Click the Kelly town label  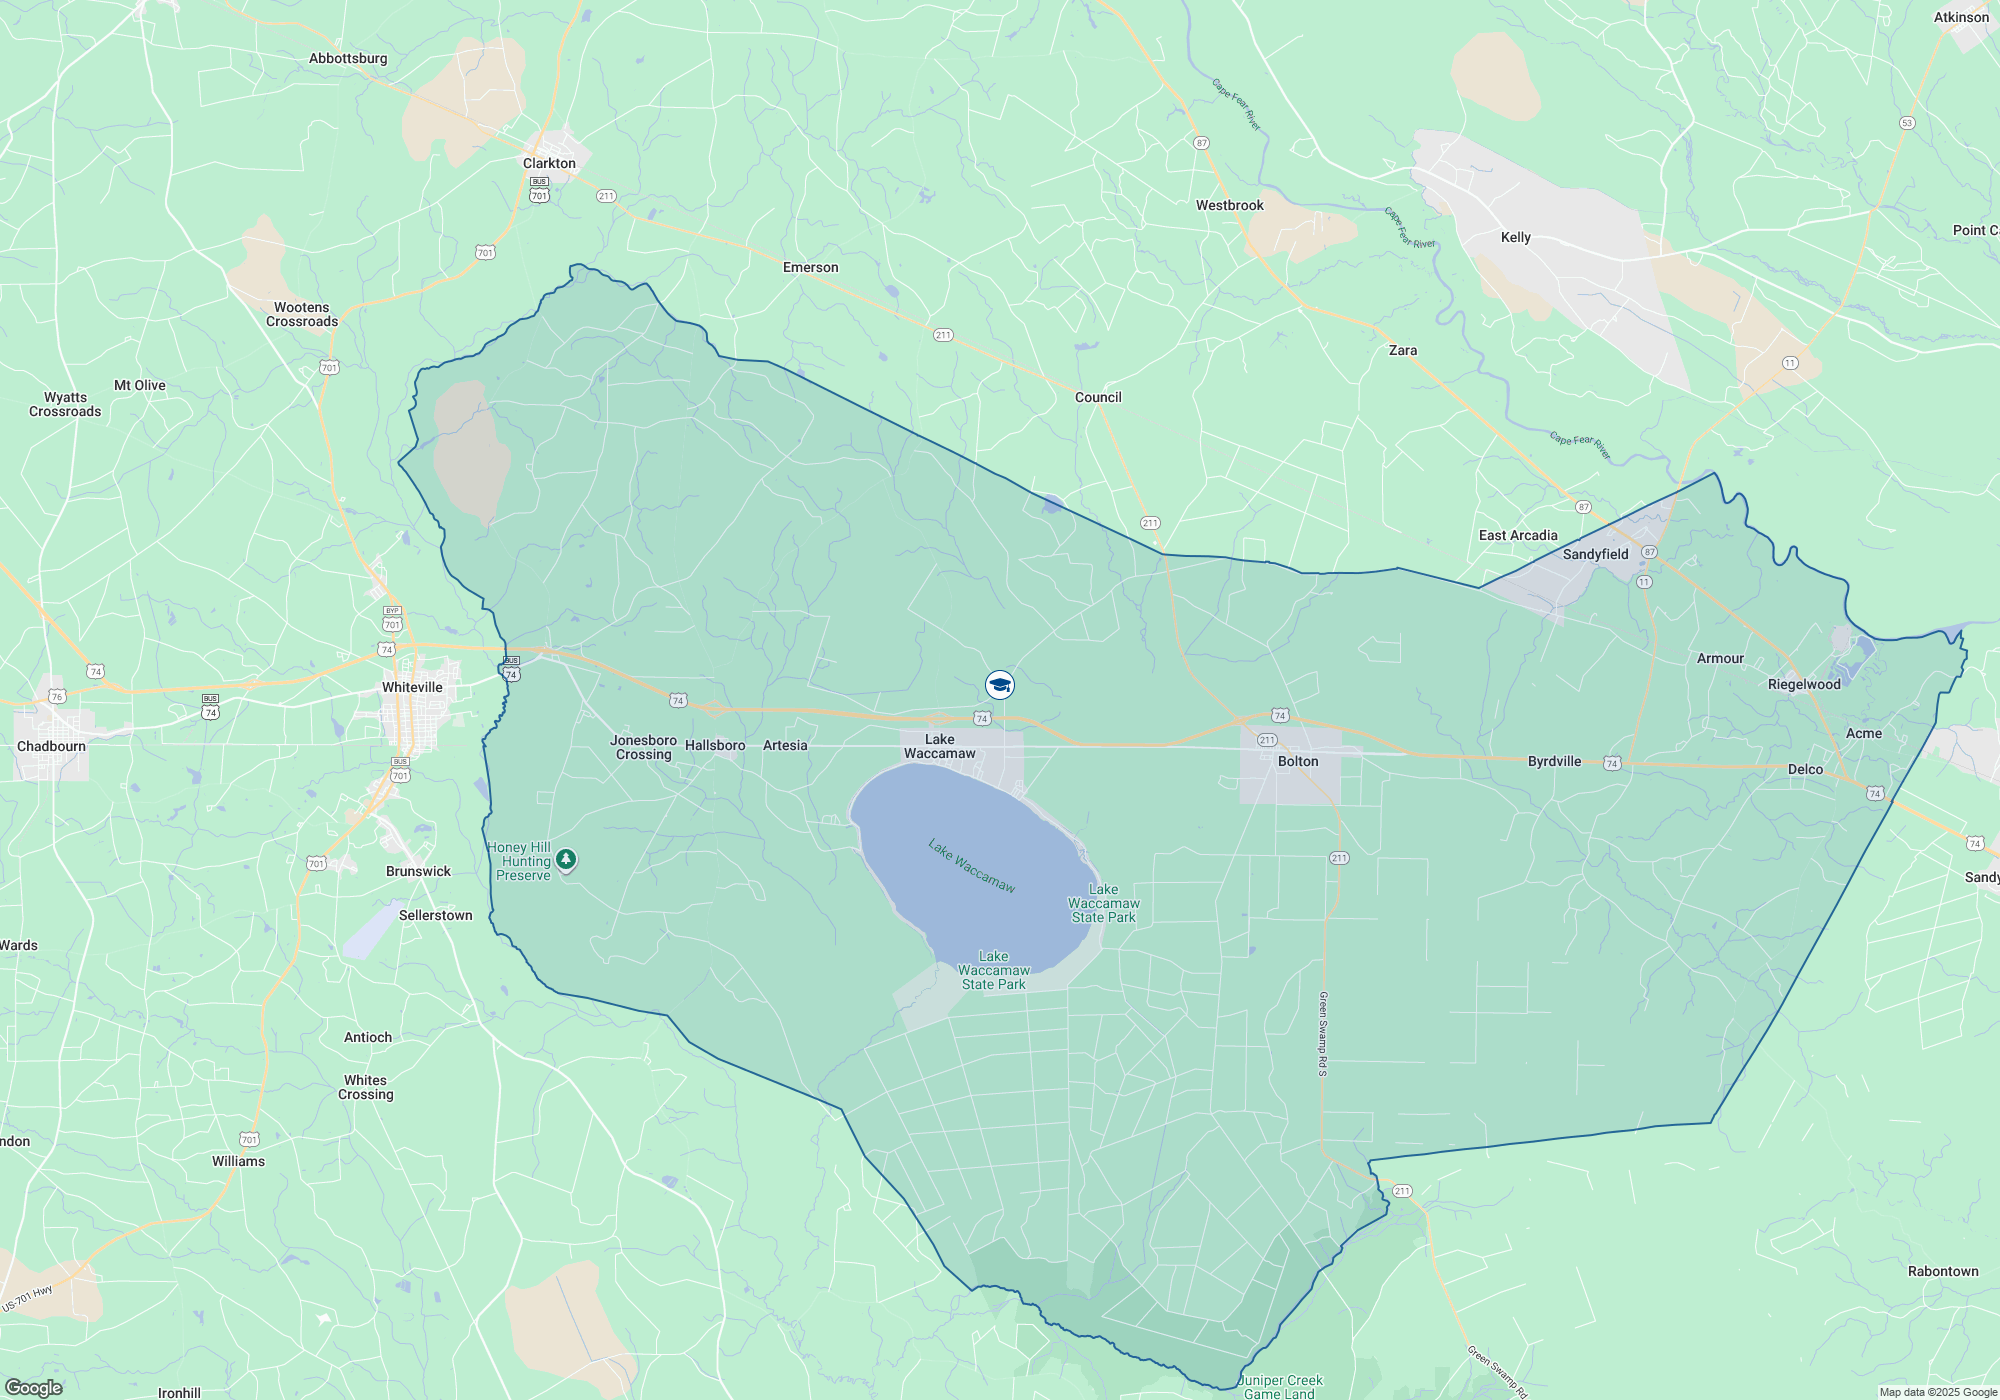[x=1515, y=237]
